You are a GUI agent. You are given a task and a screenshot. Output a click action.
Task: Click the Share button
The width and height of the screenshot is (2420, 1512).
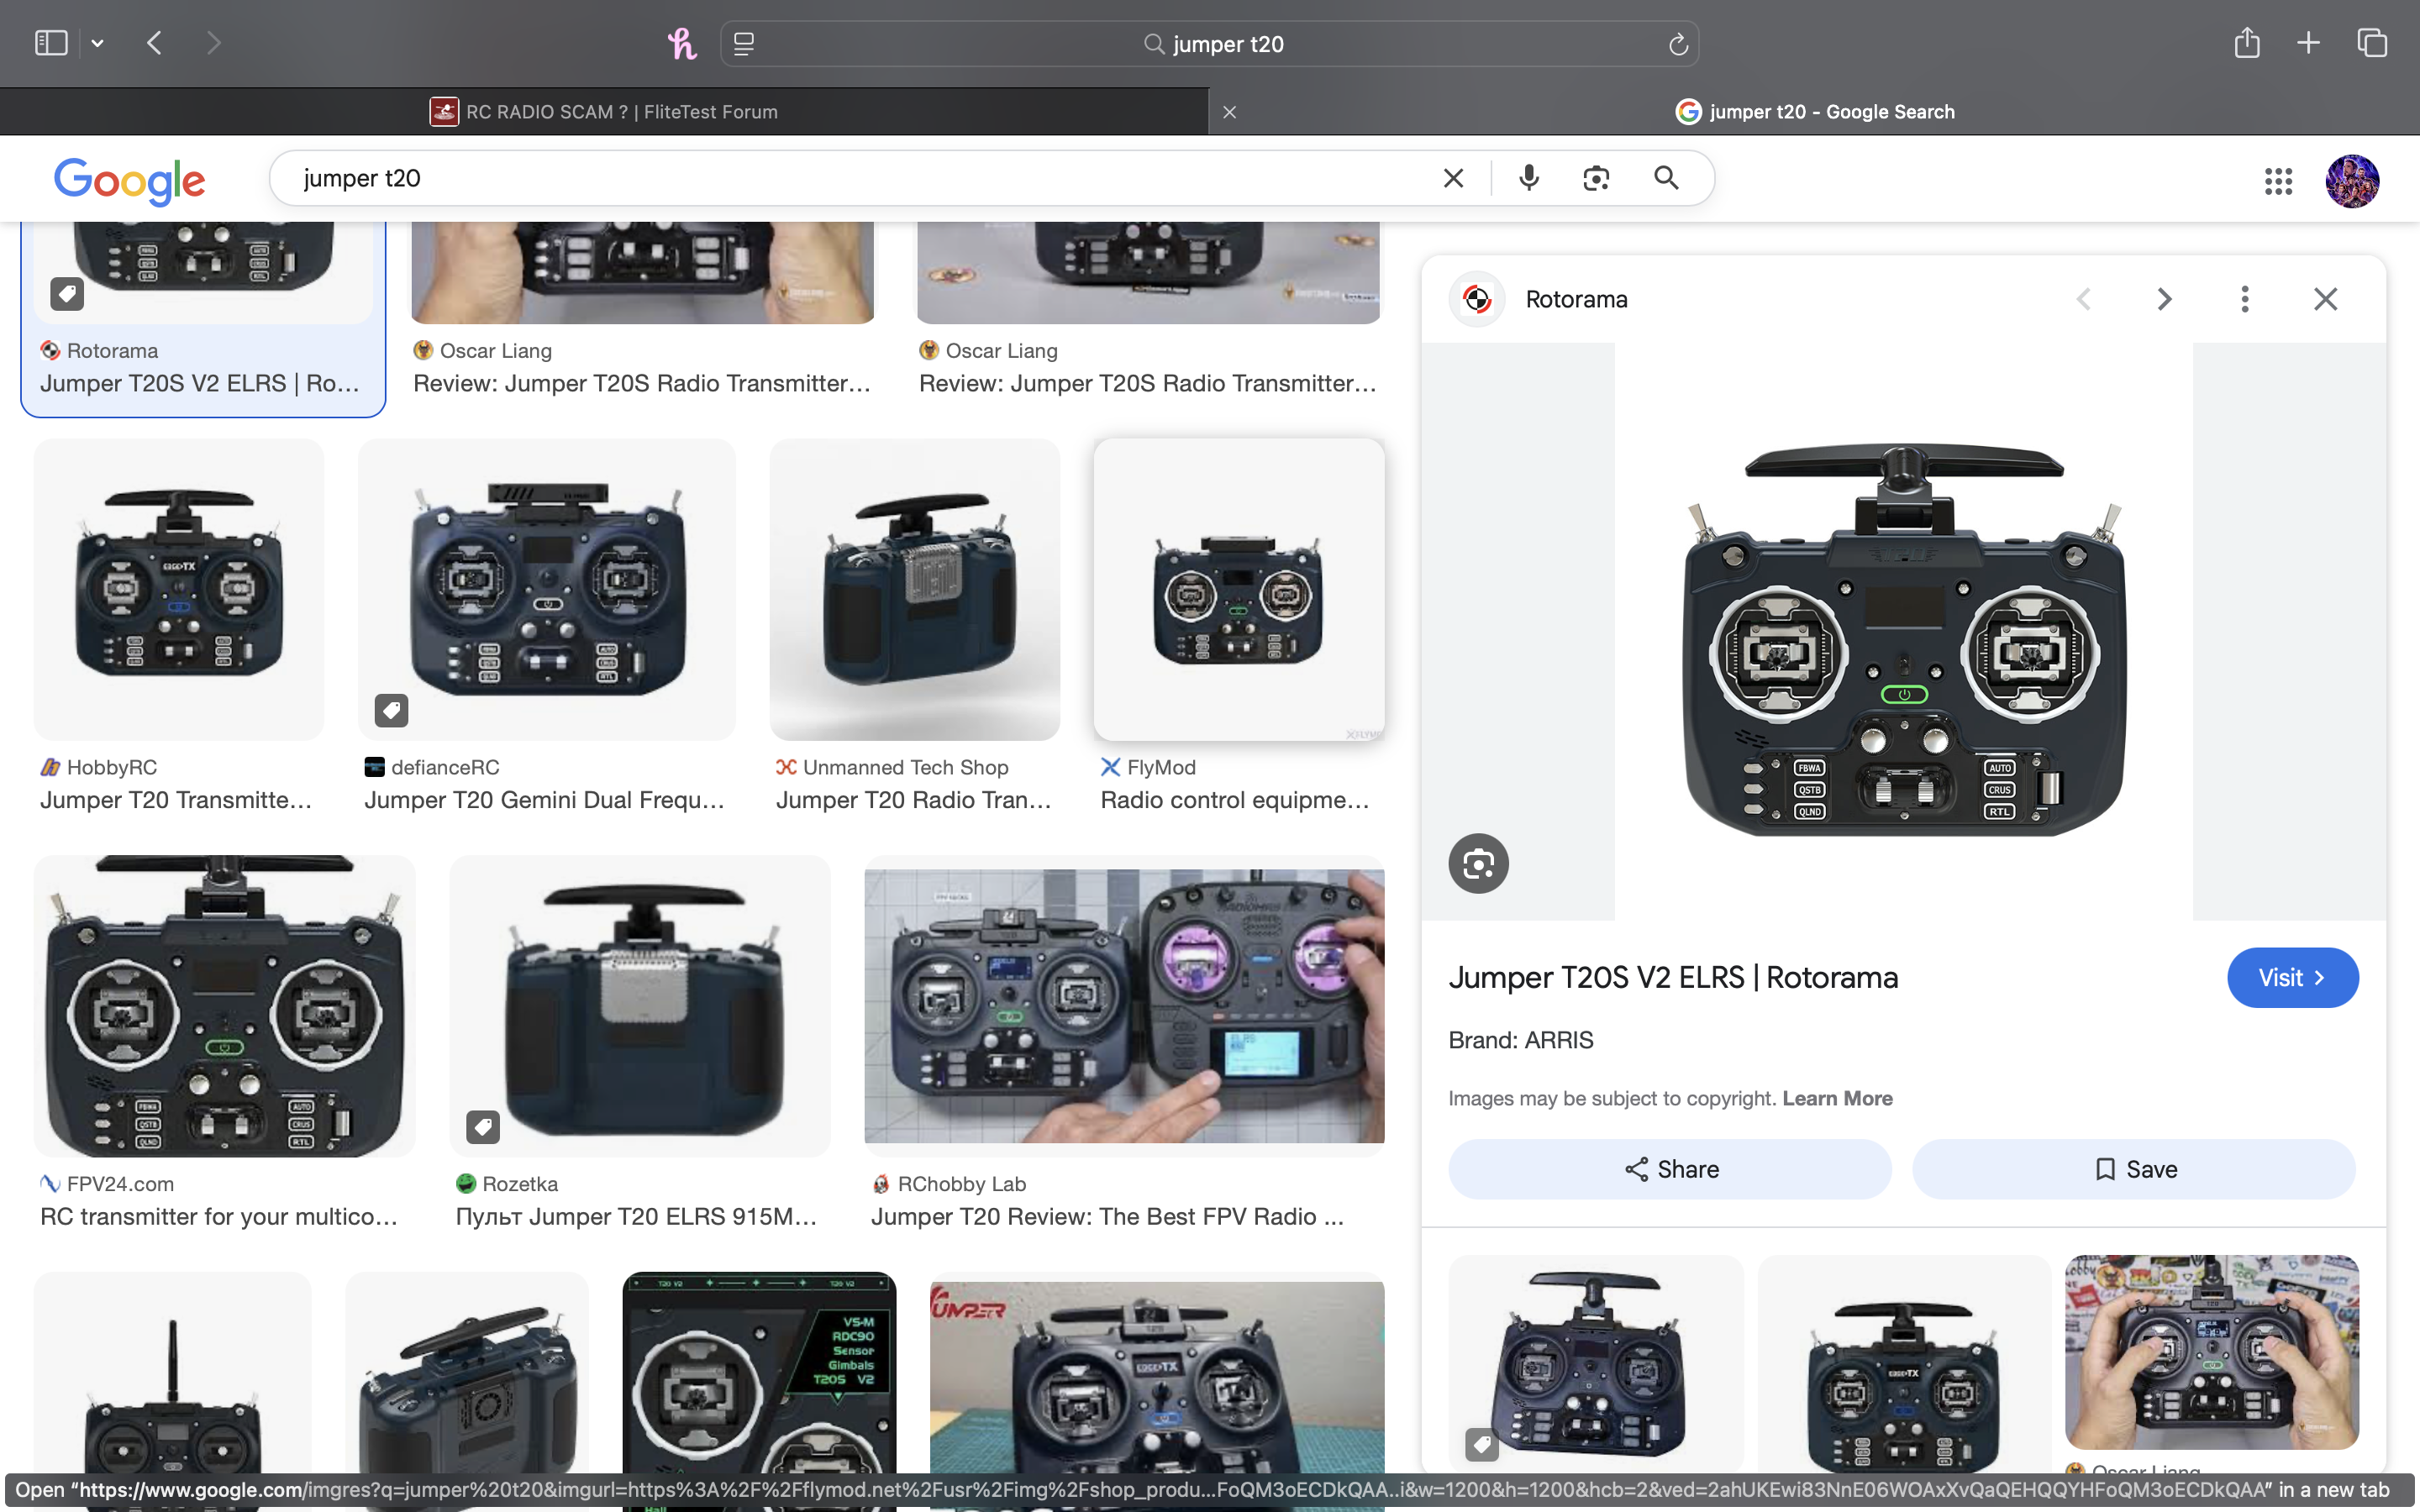click(1670, 1169)
